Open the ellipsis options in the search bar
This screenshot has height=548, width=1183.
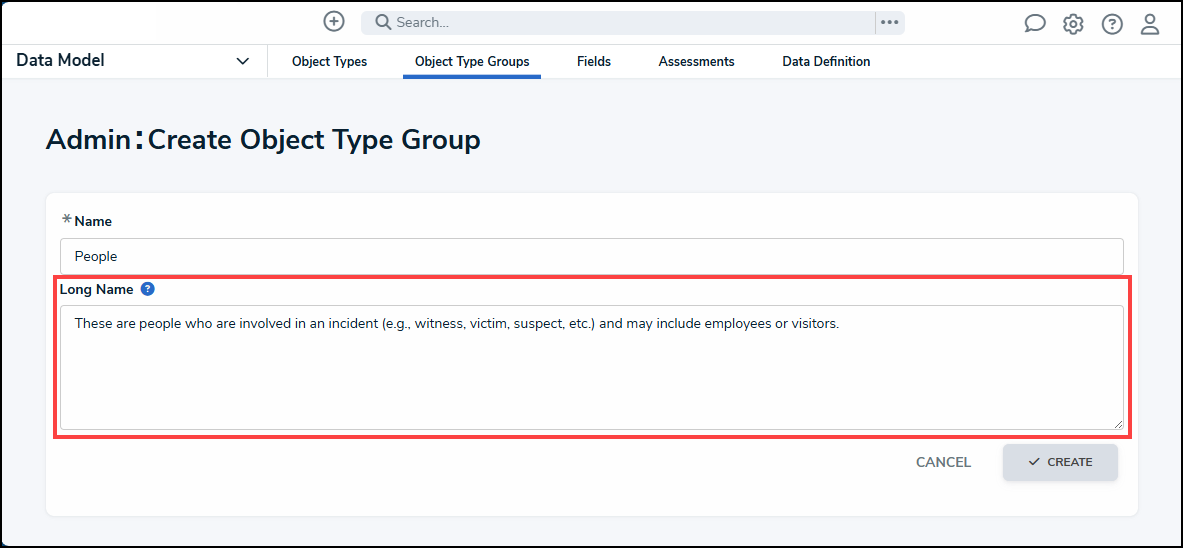coord(889,23)
